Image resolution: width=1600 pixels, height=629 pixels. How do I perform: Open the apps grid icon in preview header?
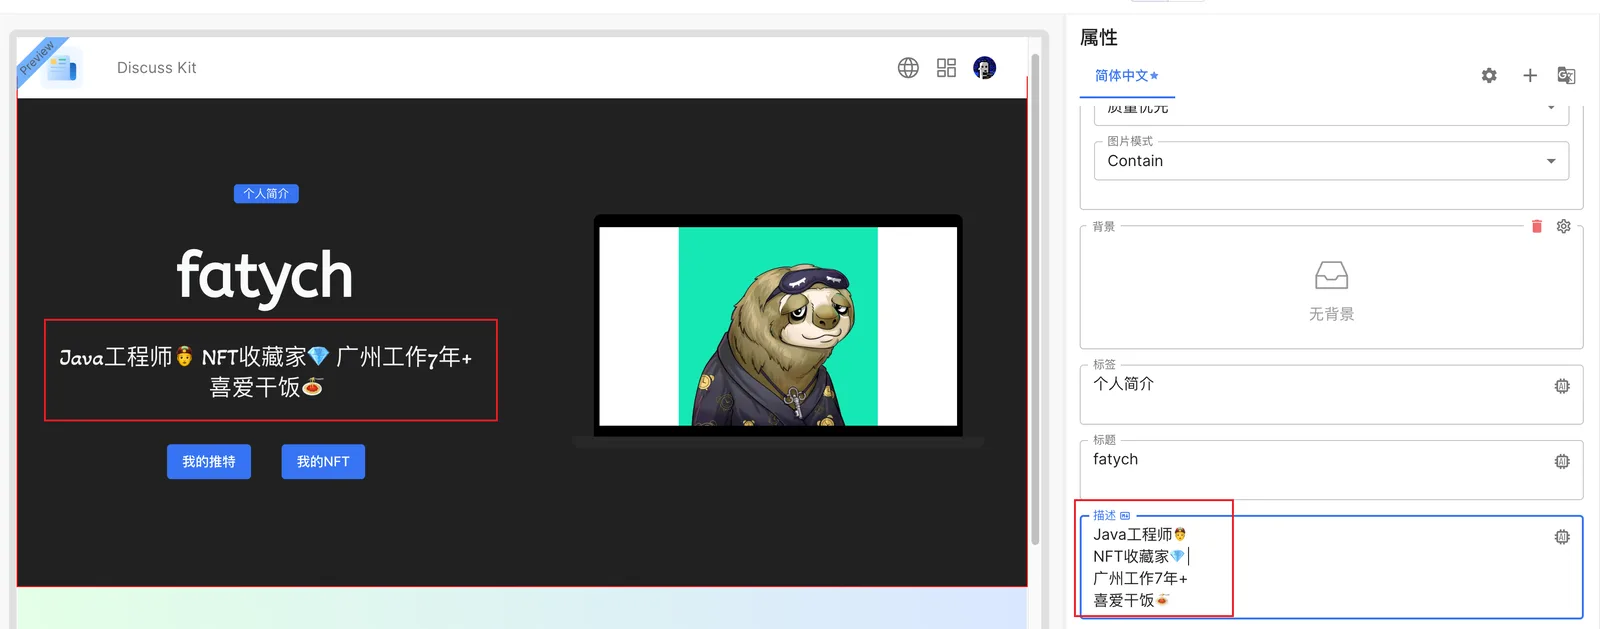(x=946, y=68)
